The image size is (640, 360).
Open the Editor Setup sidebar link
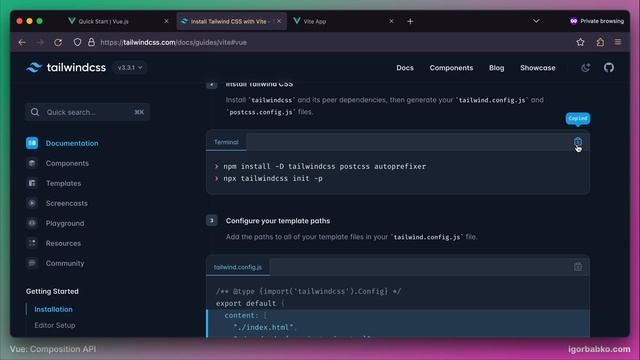(x=55, y=325)
